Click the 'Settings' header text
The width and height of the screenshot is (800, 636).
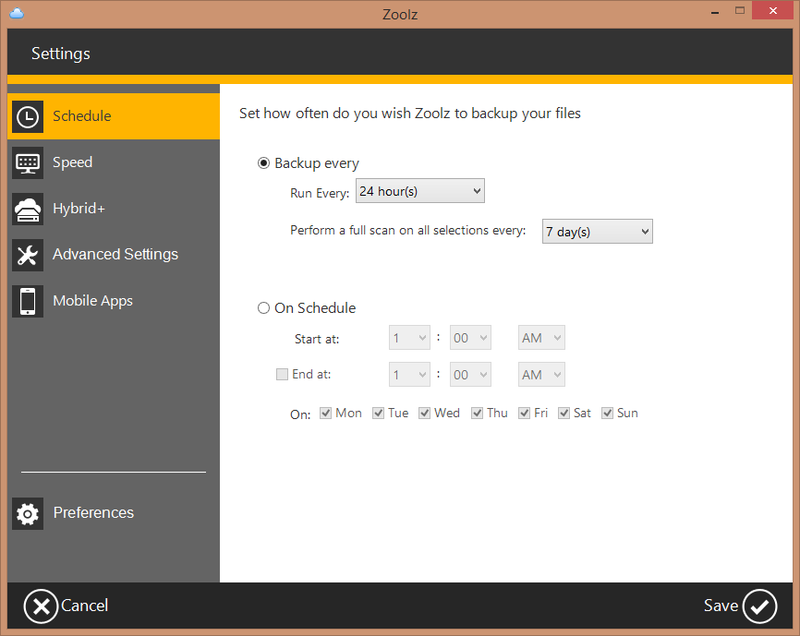pyautogui.click(x=61, y=54)
